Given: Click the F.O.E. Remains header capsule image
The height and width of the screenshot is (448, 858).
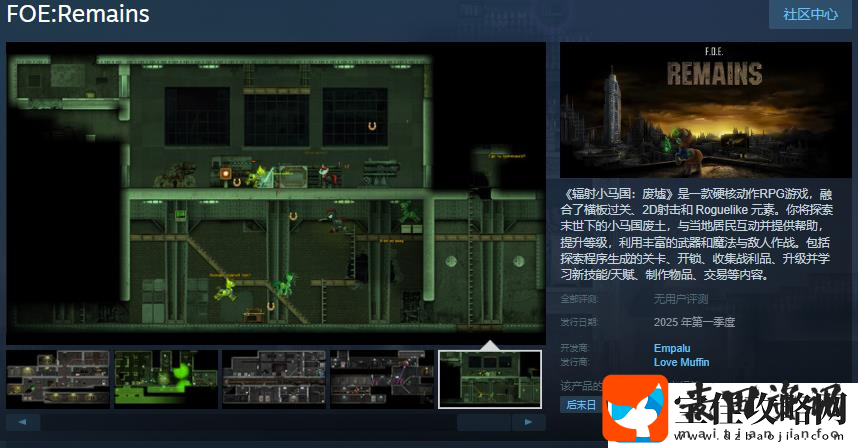Looking at the screenshot, I should pyautogui.click(x=705, y=110).
